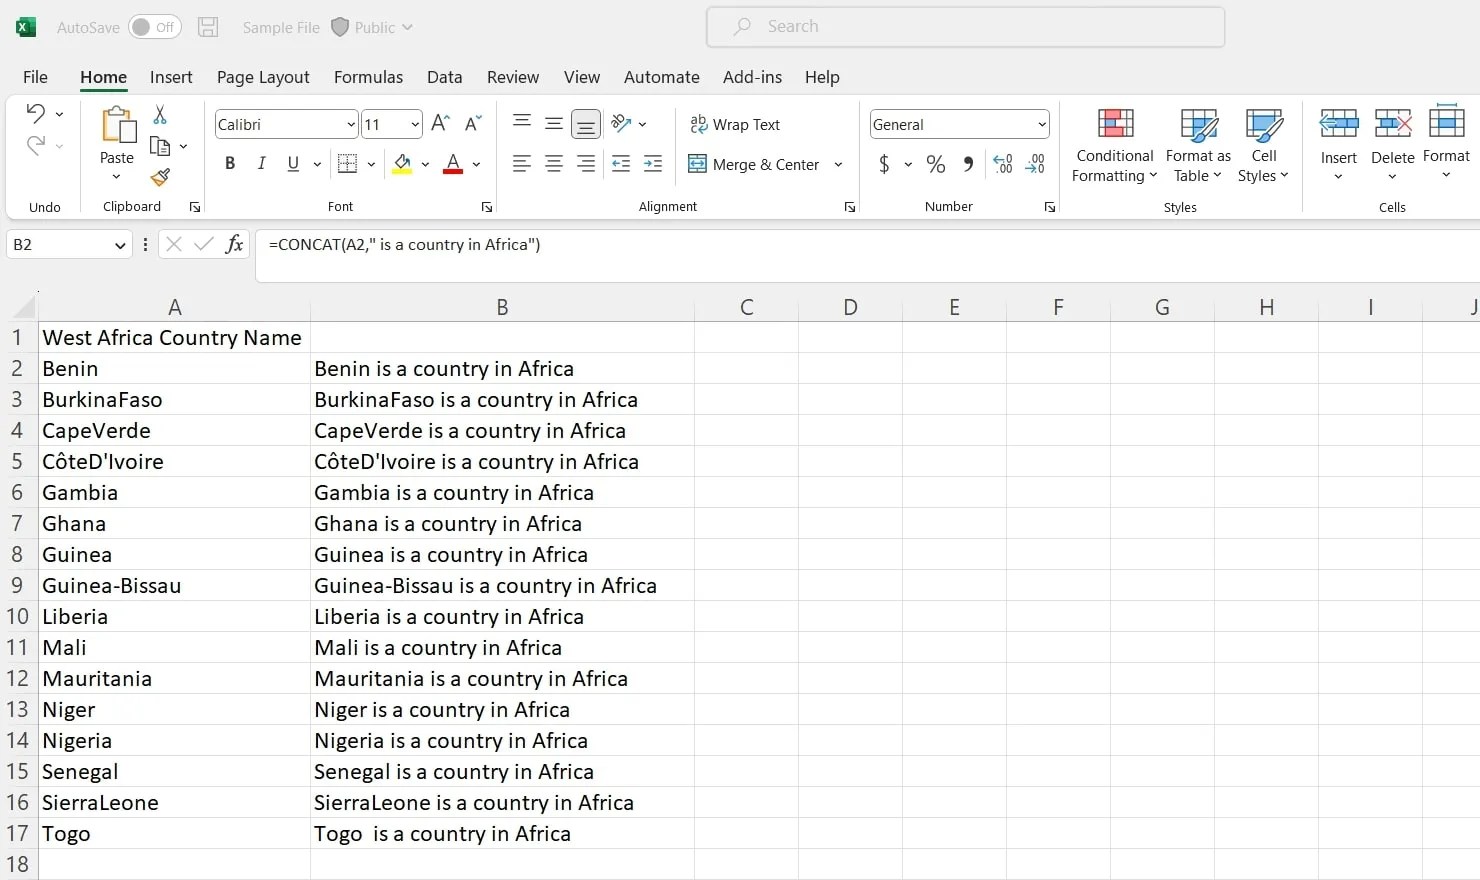The width and height of the screenshot is (1480, 880).
Task: Click the Decrease Decimal icon
Action: click(1035, 164)
